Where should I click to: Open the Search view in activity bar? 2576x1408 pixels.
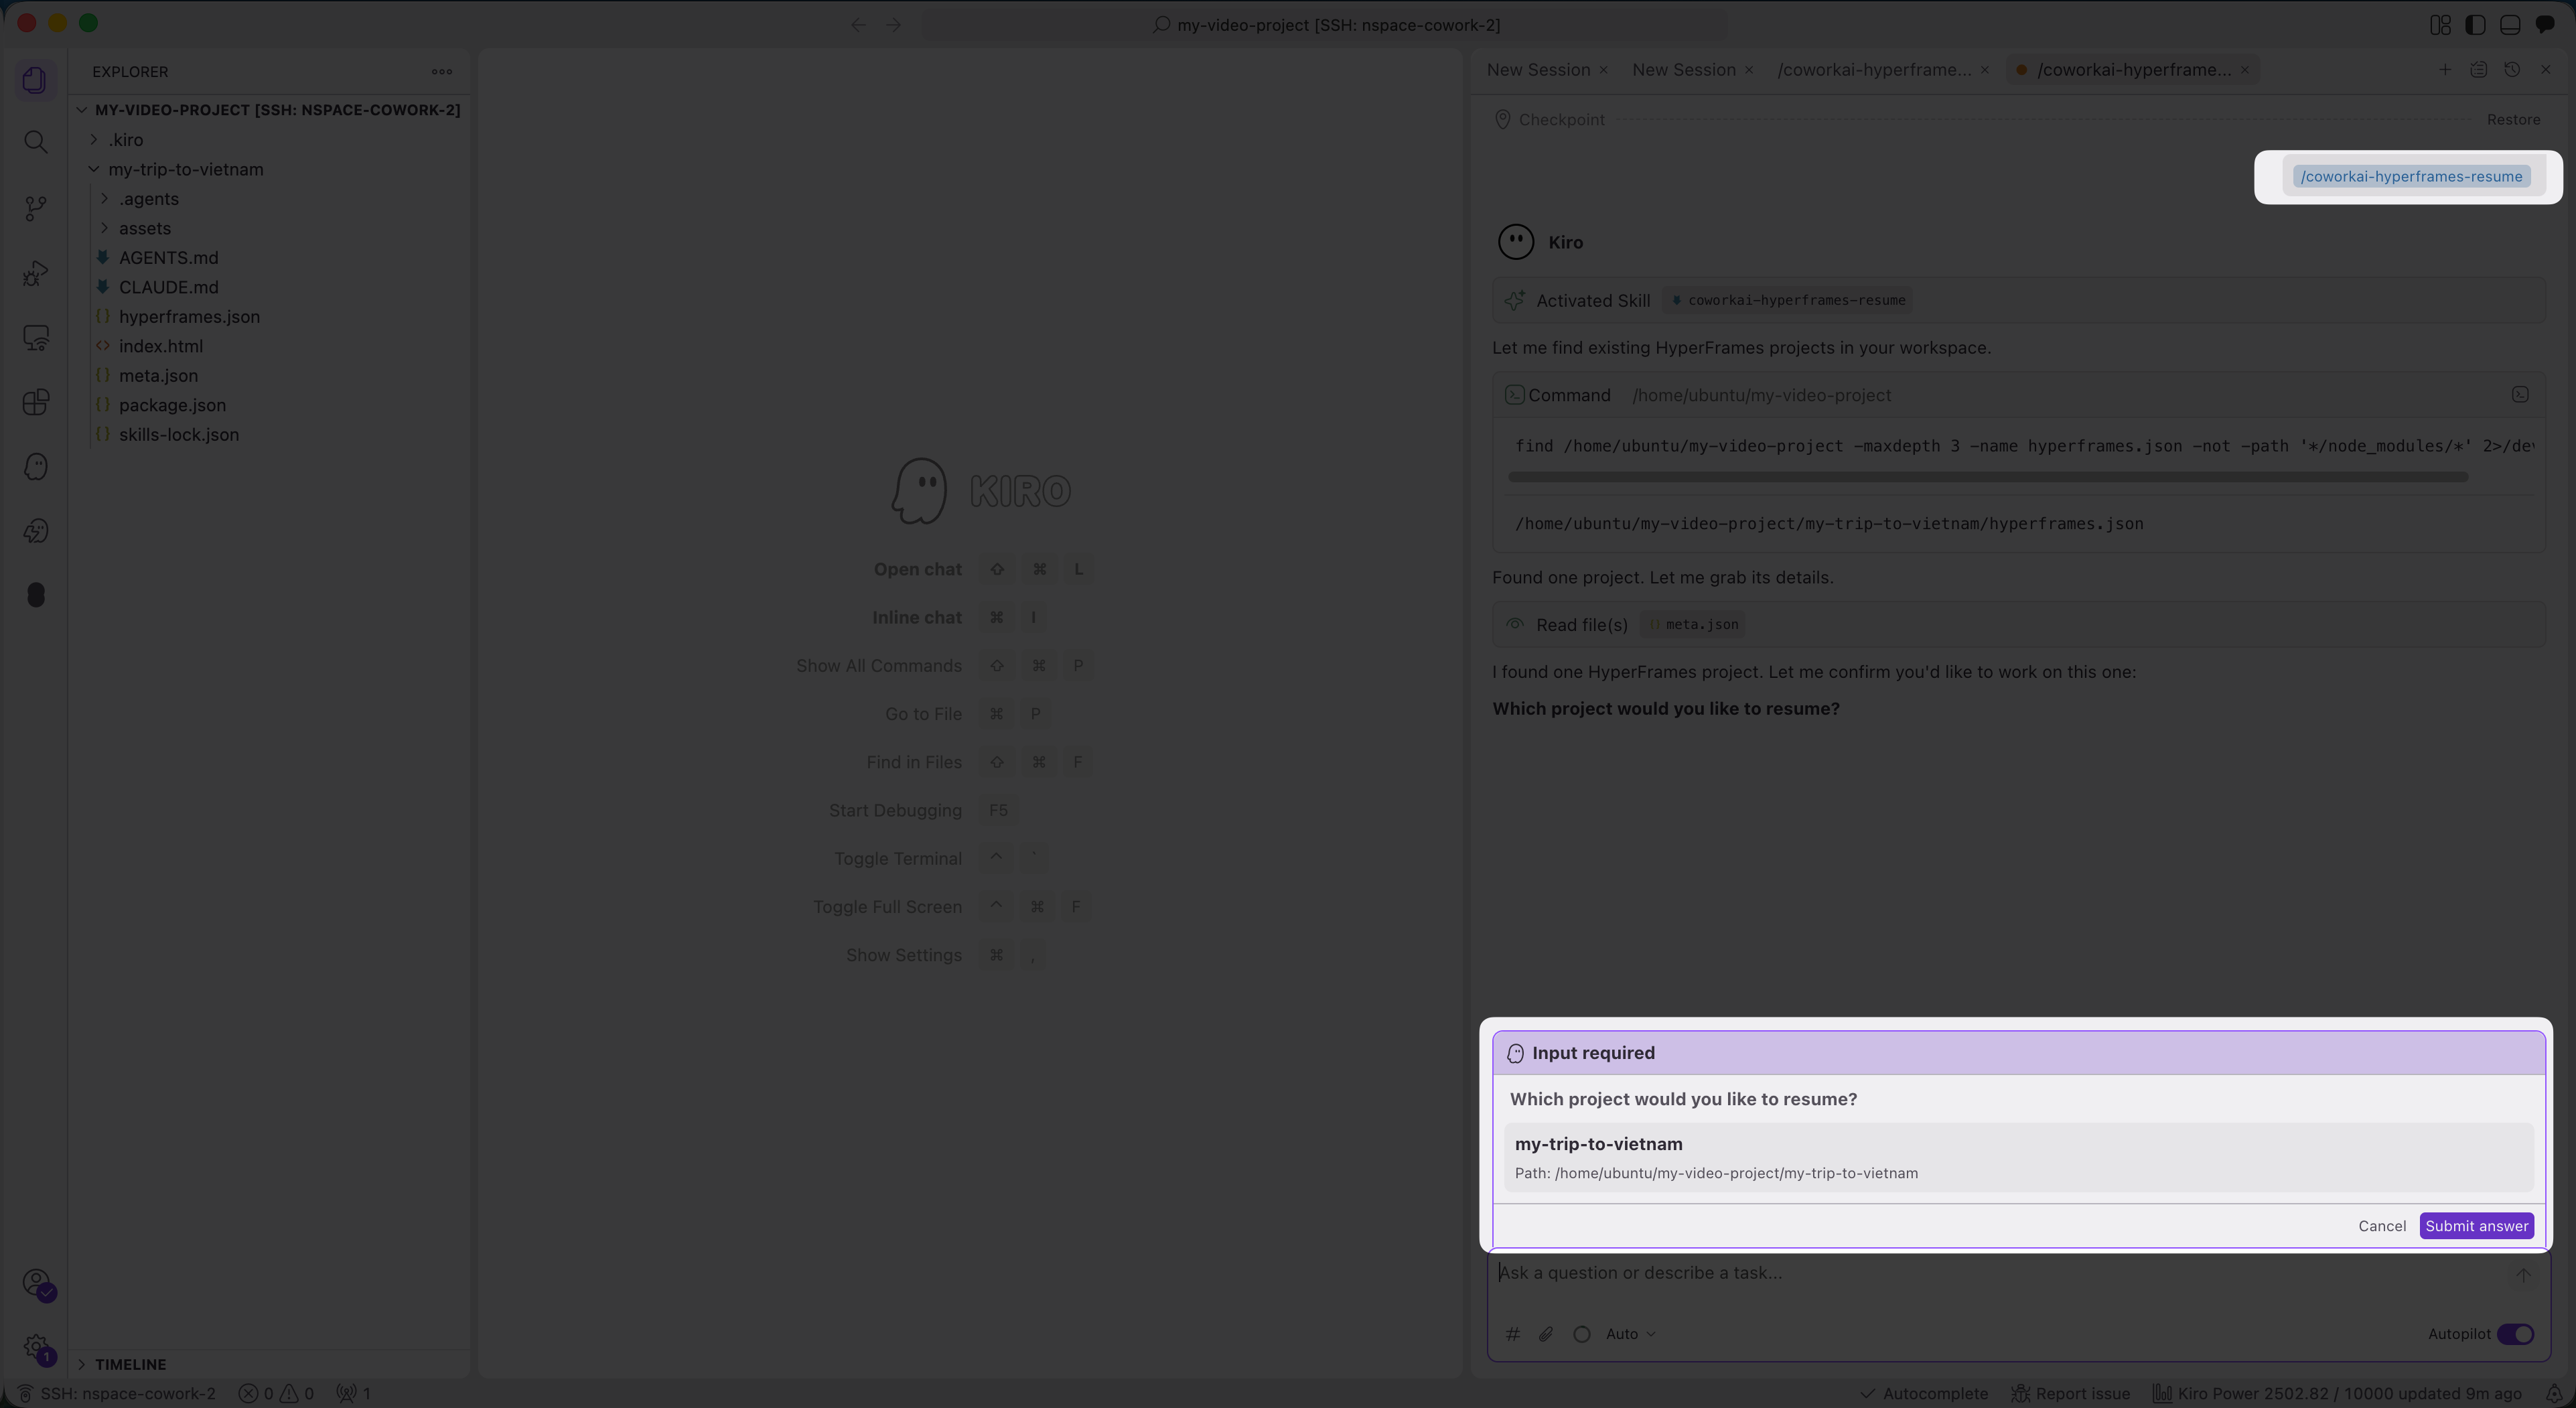click(36, 142)
